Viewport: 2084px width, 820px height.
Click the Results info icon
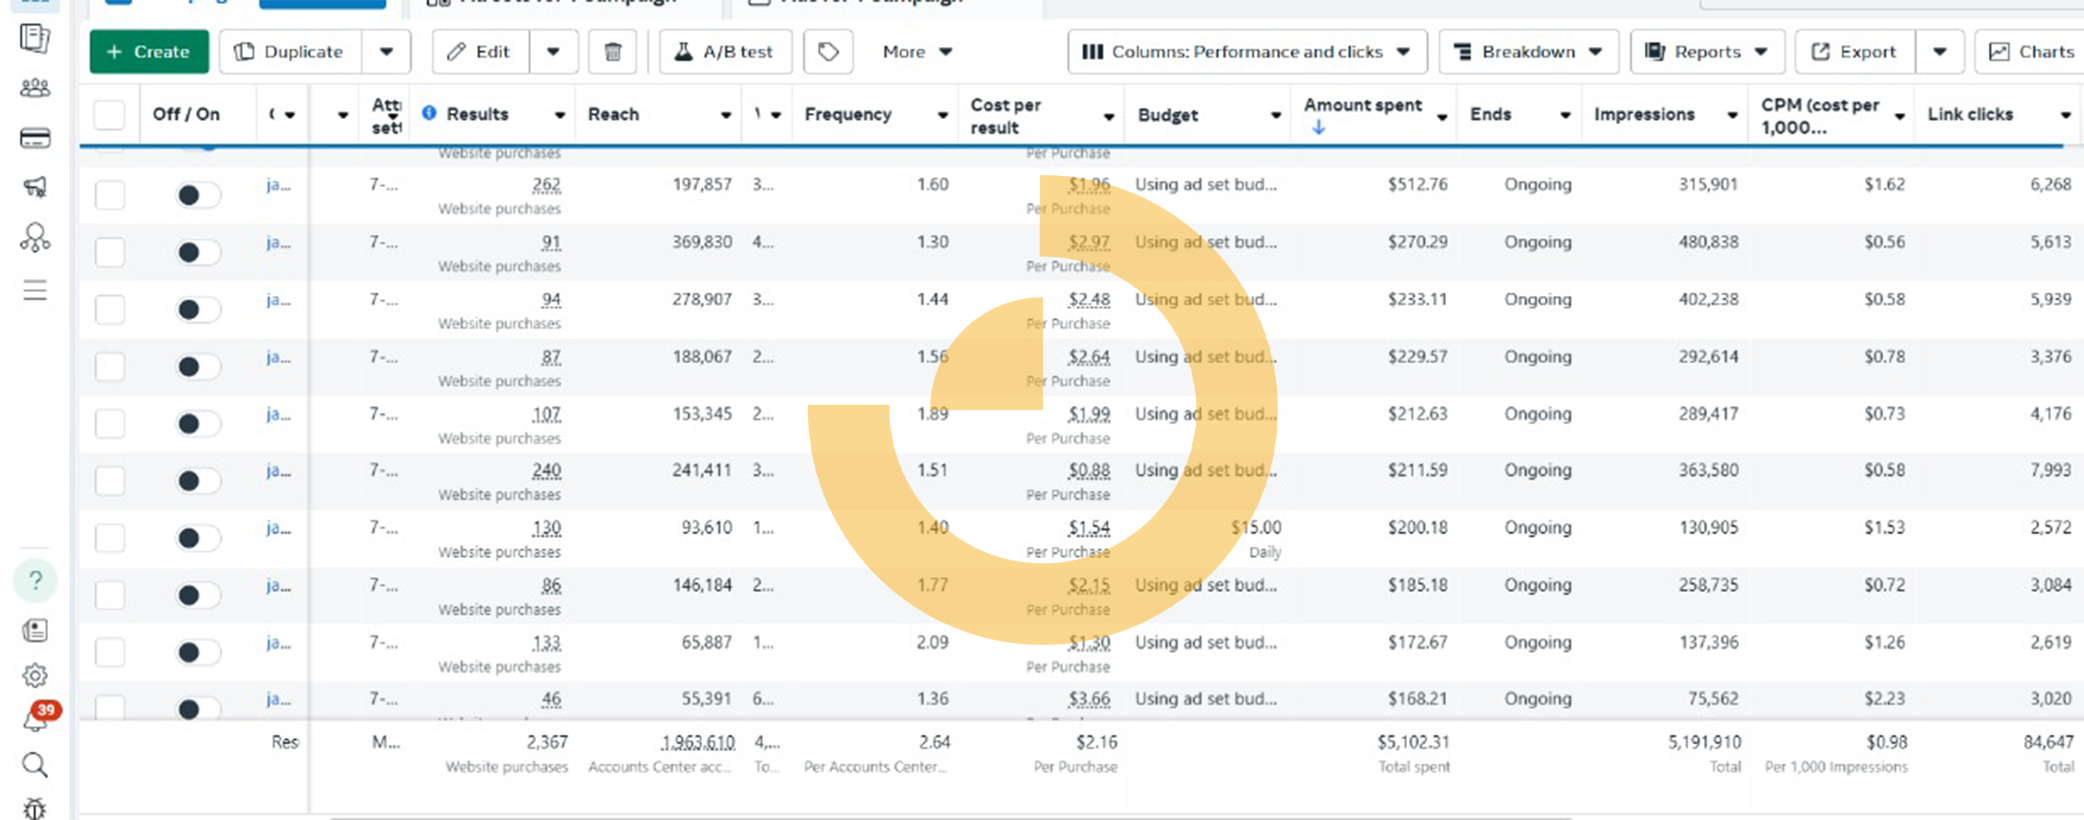[x=429, y=113]
